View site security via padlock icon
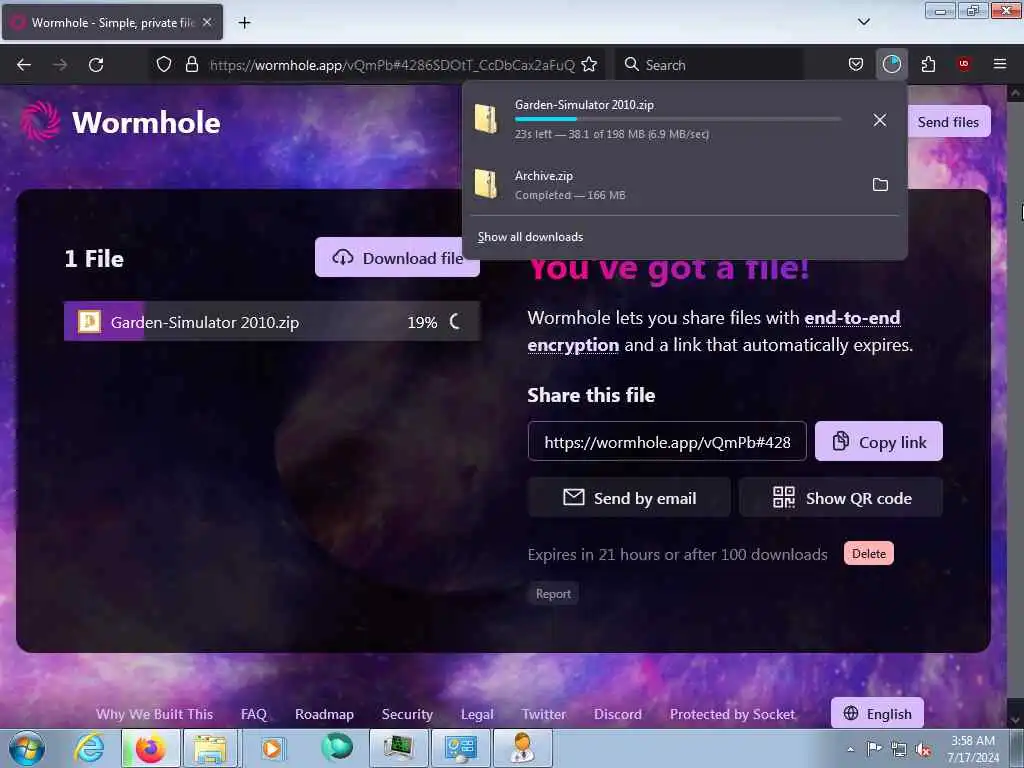The image size is (1024, 768). (191, 65)
